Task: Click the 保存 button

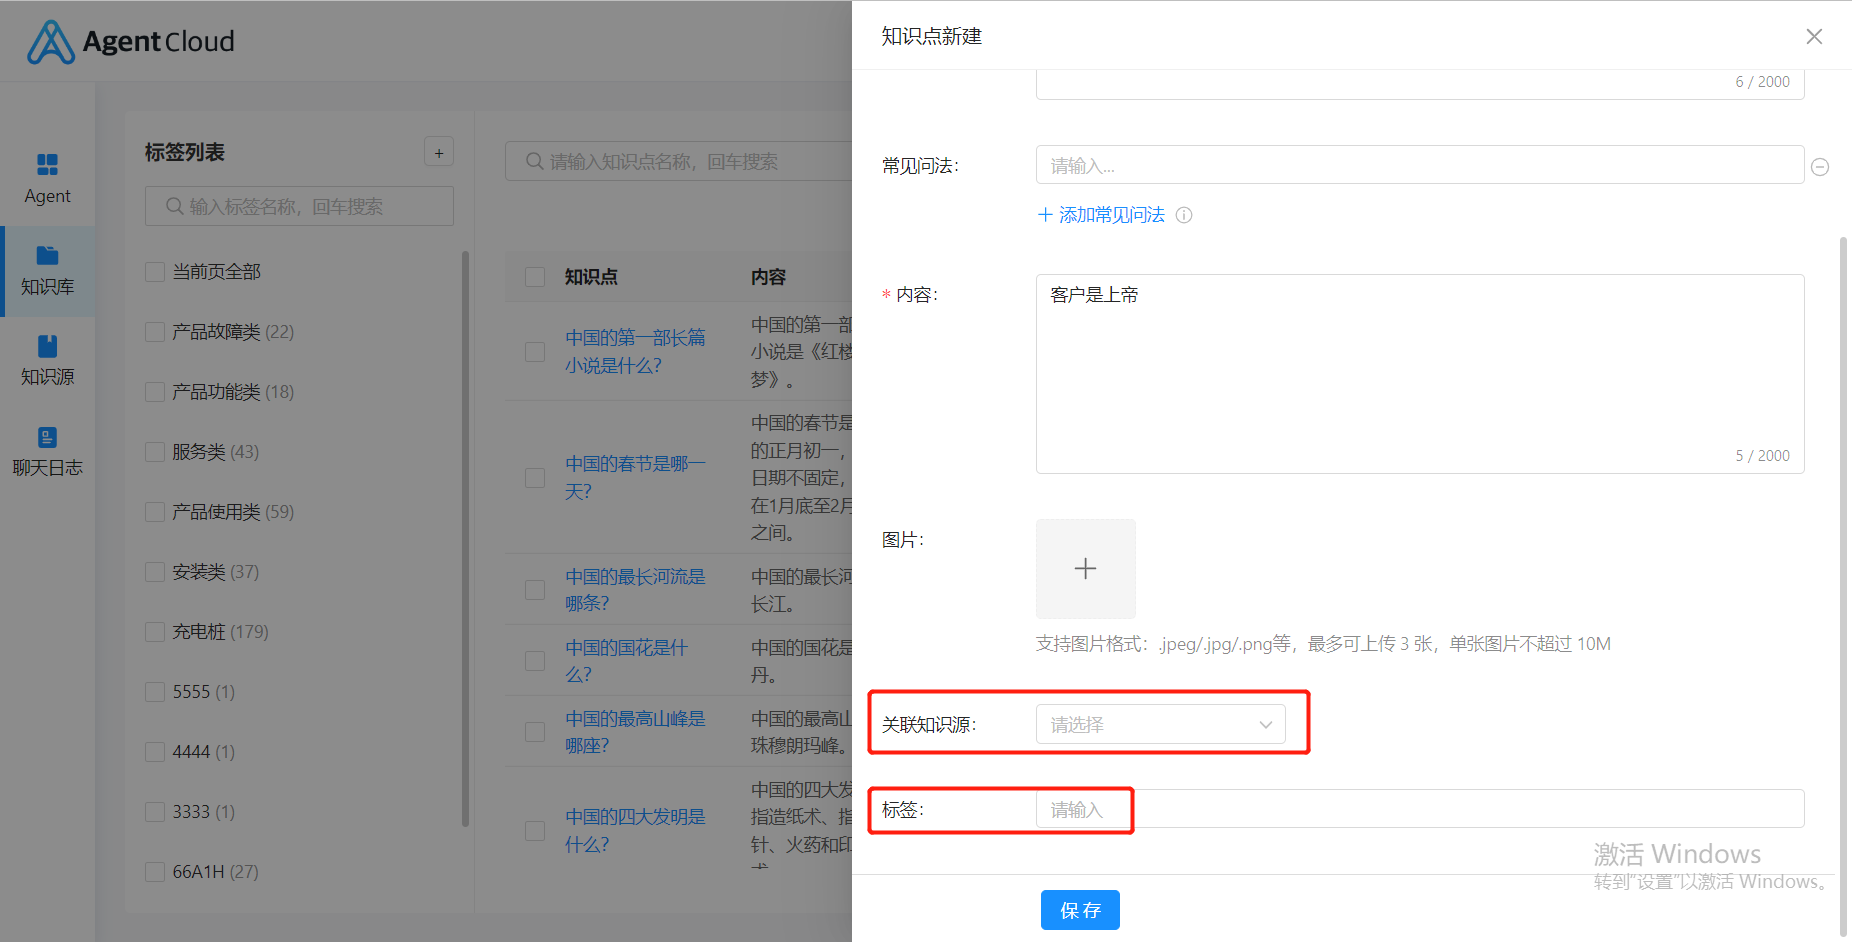Action: coord(1080,910)
